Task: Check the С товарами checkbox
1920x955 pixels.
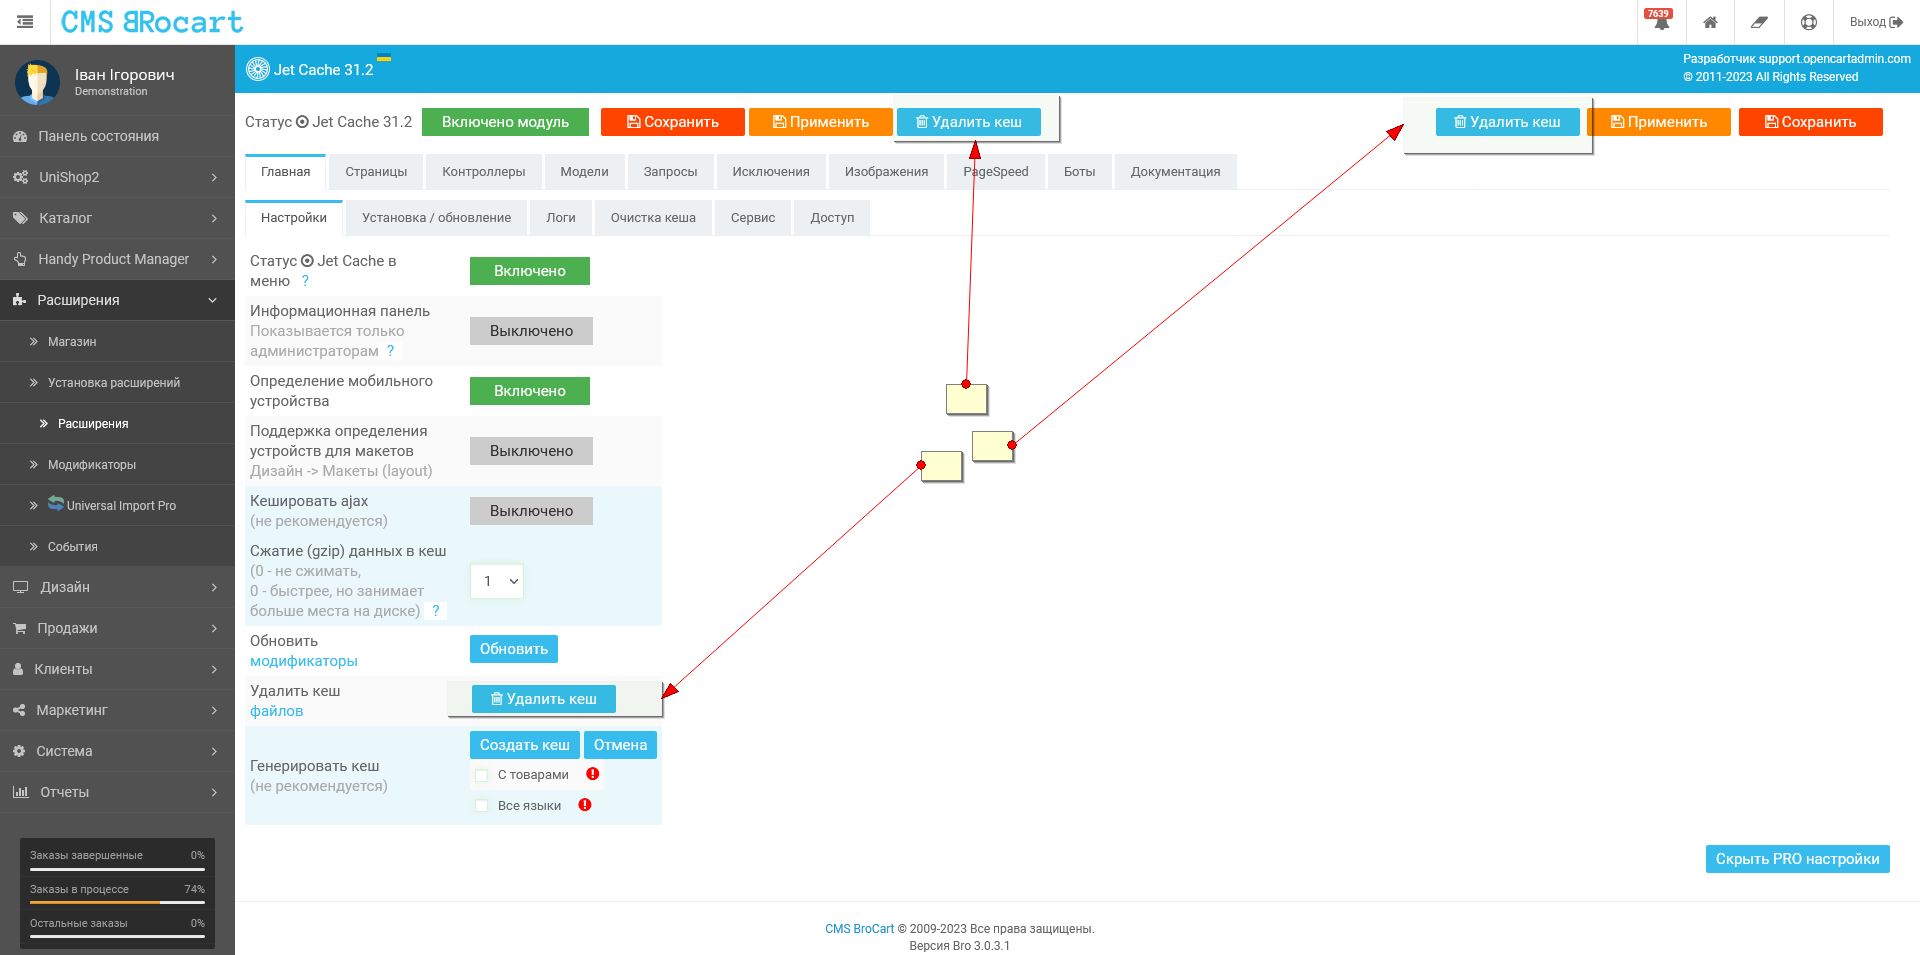Action: (x=482, y=775)
